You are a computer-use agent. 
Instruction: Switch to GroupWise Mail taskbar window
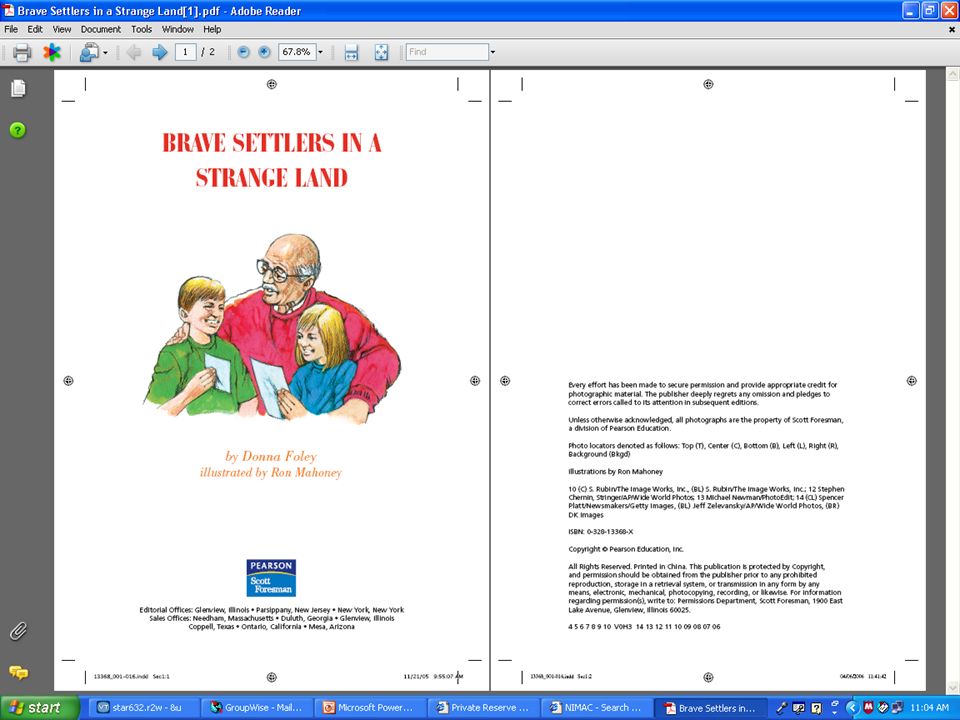pos(256,708)
